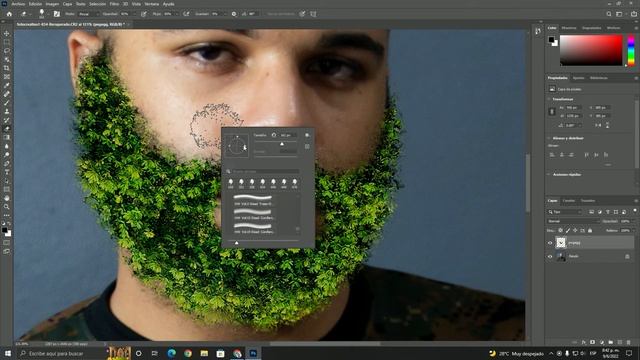Toggle link width and height in Transformar

pos(552,112)
